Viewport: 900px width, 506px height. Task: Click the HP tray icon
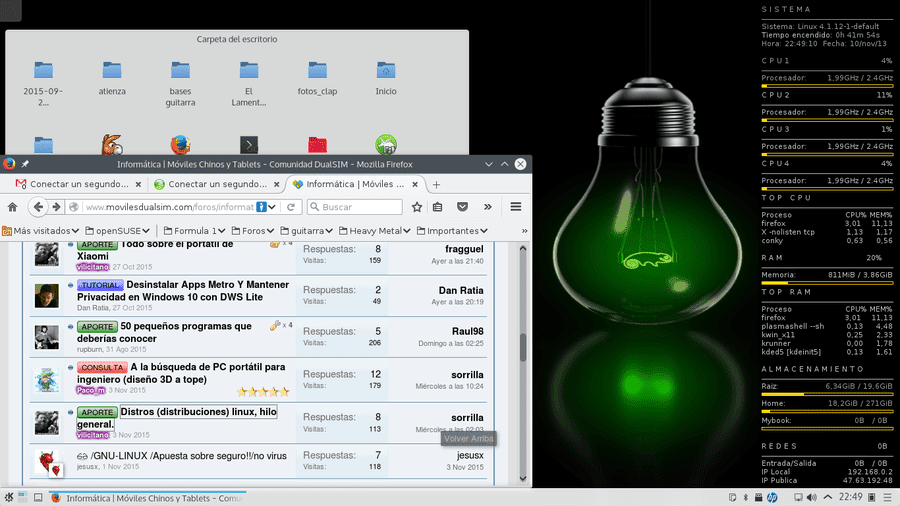tap(773, 497)
